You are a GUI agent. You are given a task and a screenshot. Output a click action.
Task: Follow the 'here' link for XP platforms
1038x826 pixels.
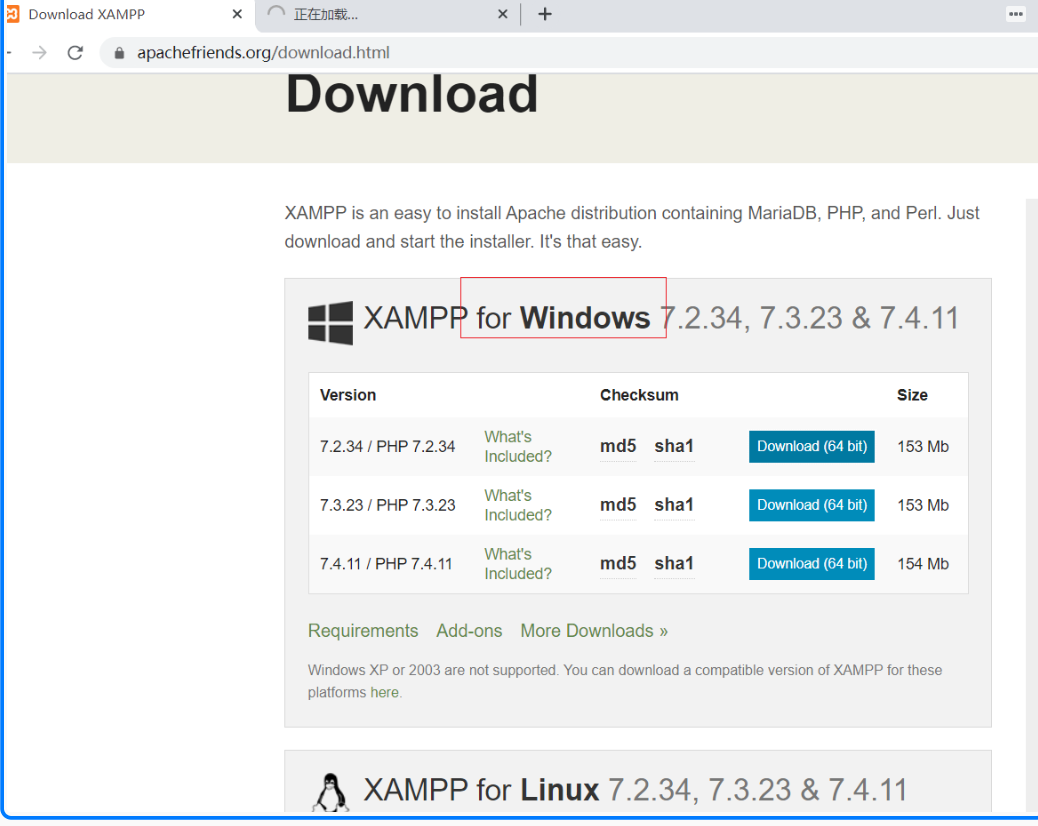coord(384,692)
